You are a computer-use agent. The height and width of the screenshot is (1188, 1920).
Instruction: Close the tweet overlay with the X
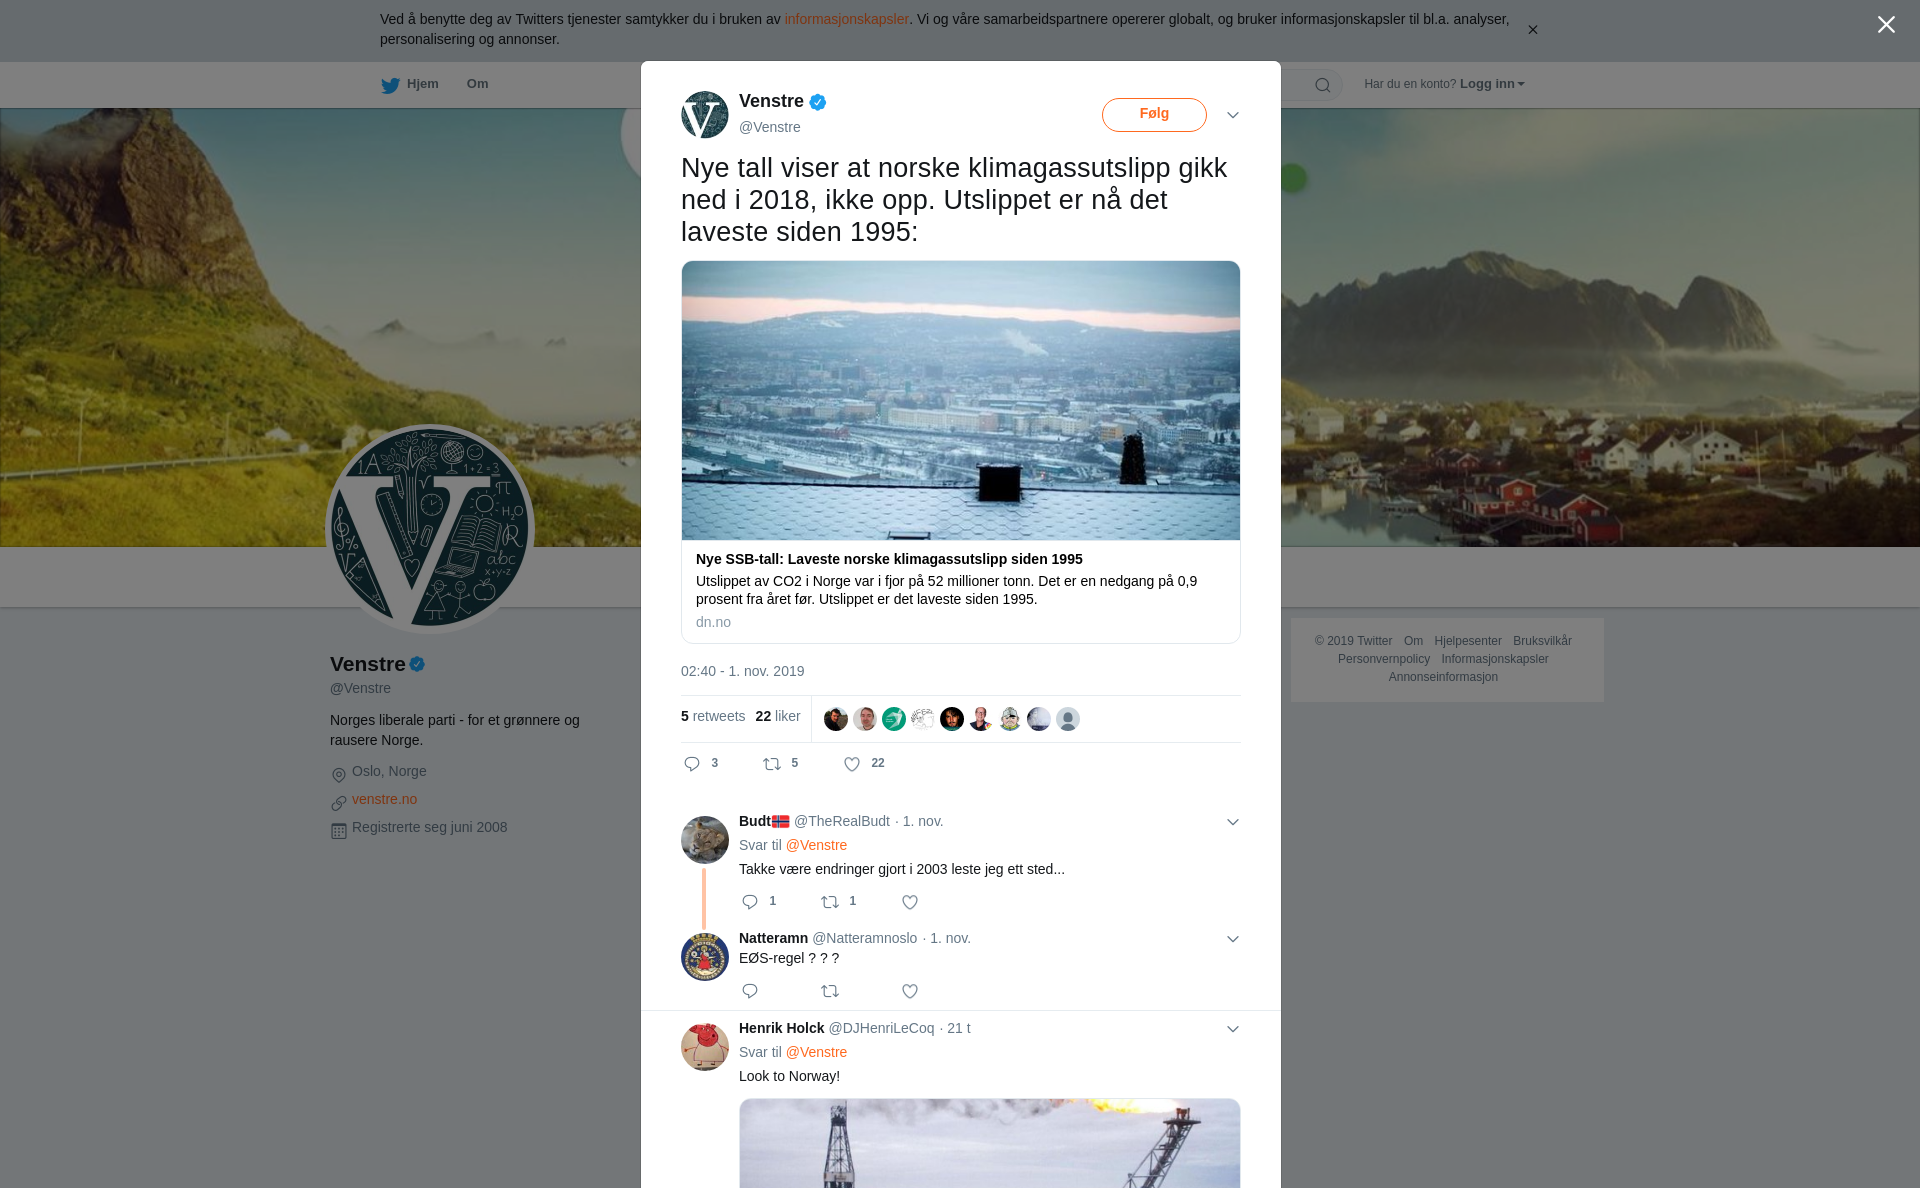pyautogui.click(x=1886, y=25)
